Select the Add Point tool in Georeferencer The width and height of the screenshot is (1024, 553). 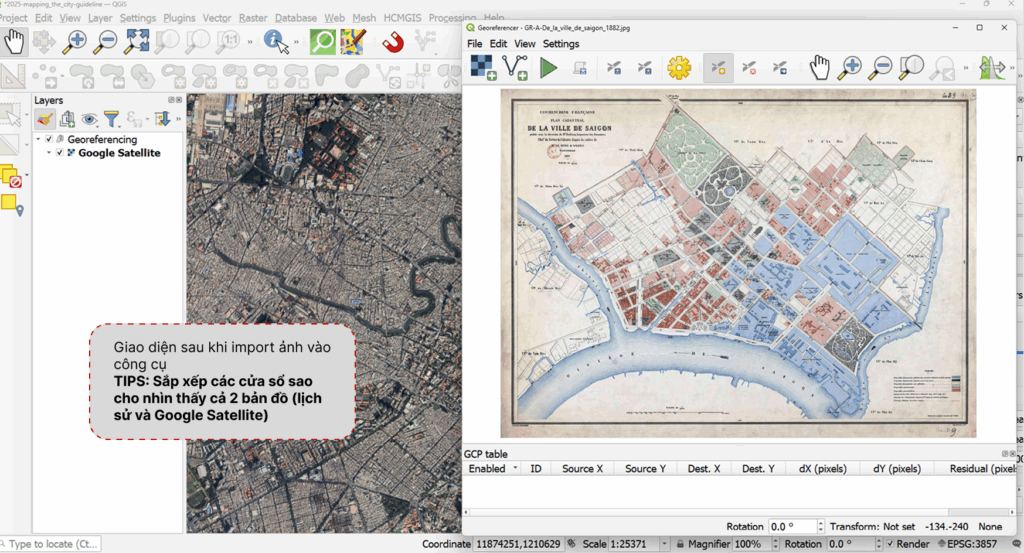click(718, 68)
